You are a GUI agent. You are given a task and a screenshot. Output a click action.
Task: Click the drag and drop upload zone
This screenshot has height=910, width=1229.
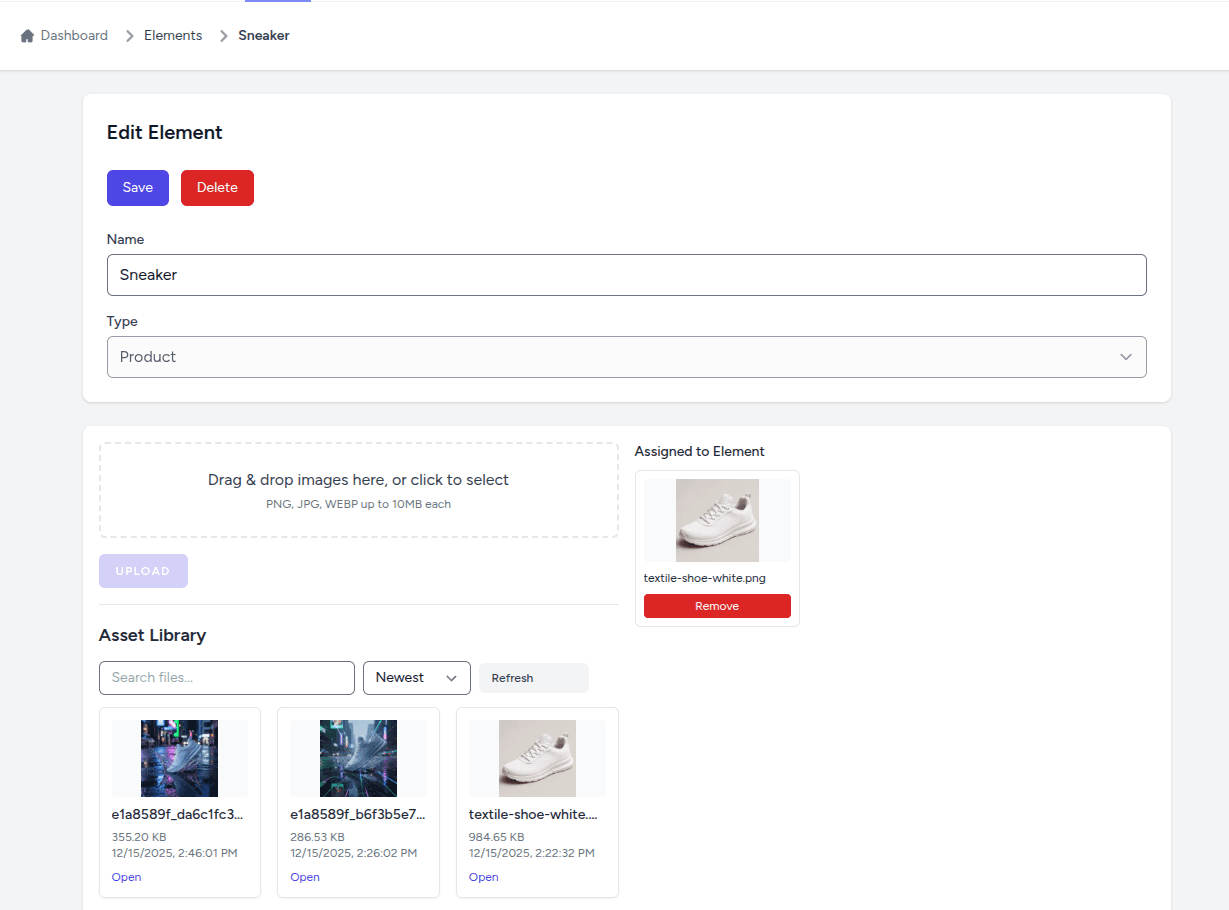[x=358, y=489]
